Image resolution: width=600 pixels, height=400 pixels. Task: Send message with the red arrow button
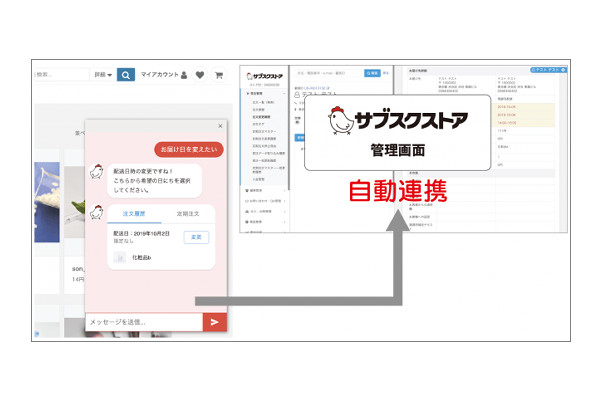click(215, 322)
